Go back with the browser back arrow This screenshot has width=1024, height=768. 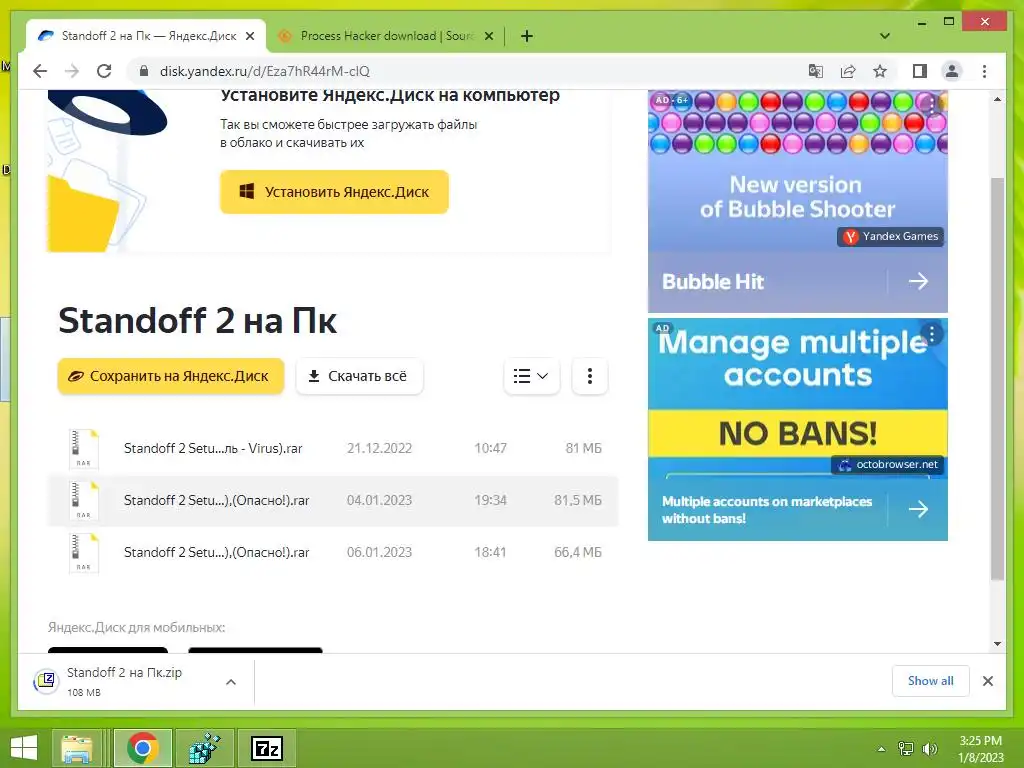coord(40,71)
